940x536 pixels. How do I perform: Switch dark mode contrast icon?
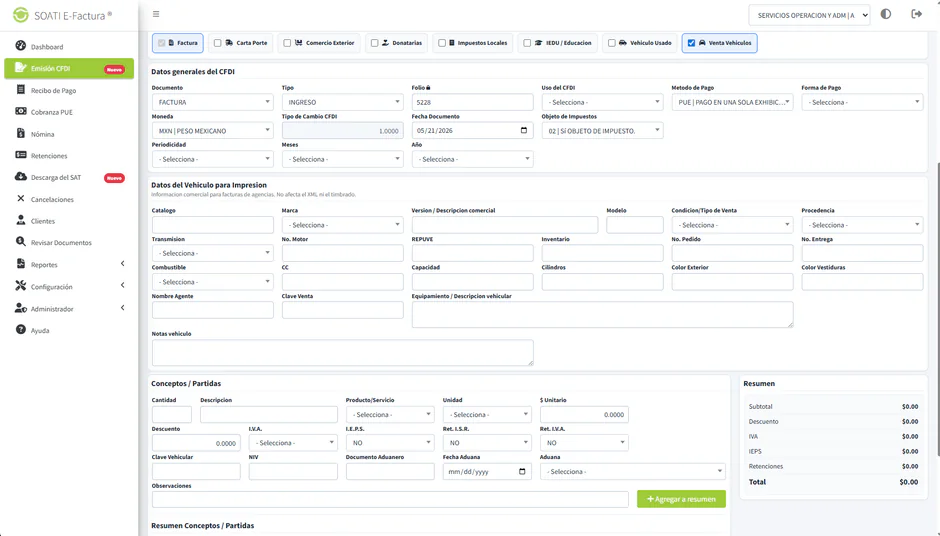(x=885, y=14)
